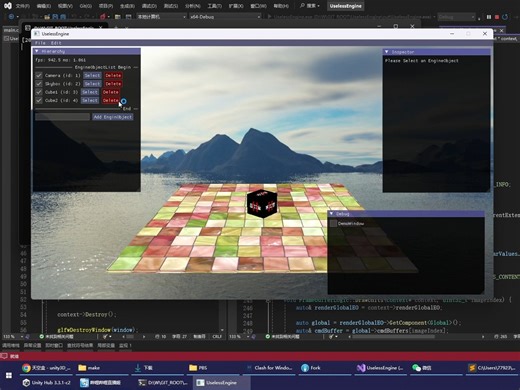Select the Cube1 engine object

coord(90,92)
